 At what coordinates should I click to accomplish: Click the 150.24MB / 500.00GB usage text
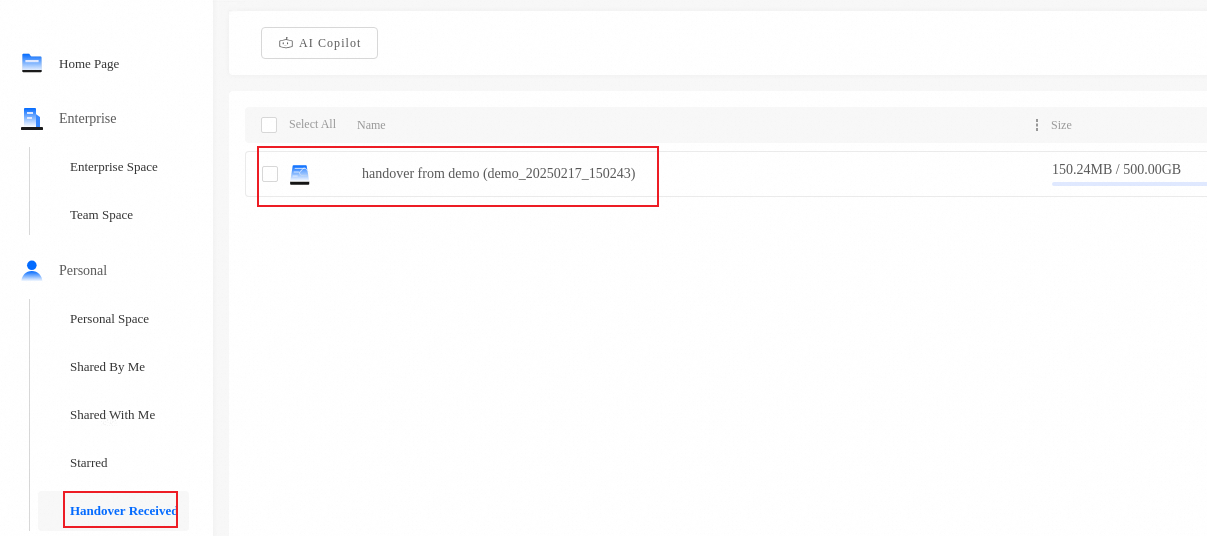[1116, 170]
